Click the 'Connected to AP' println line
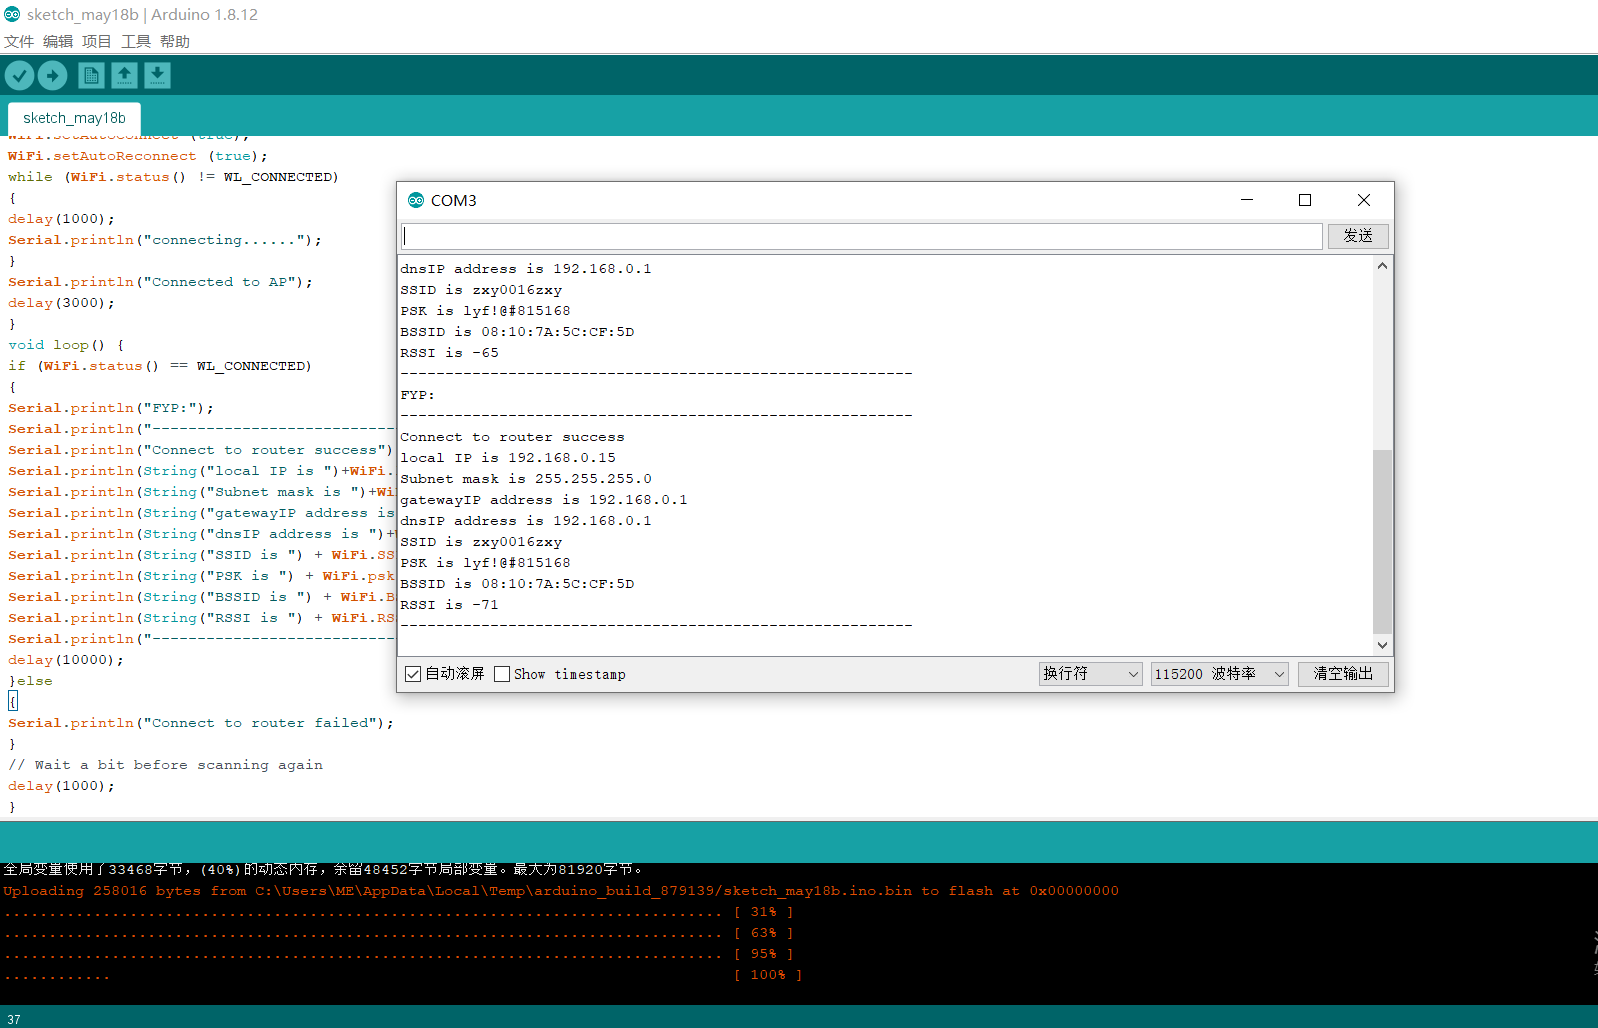The height and width of the screenshot is (1028, 1598). pos(160,282)
